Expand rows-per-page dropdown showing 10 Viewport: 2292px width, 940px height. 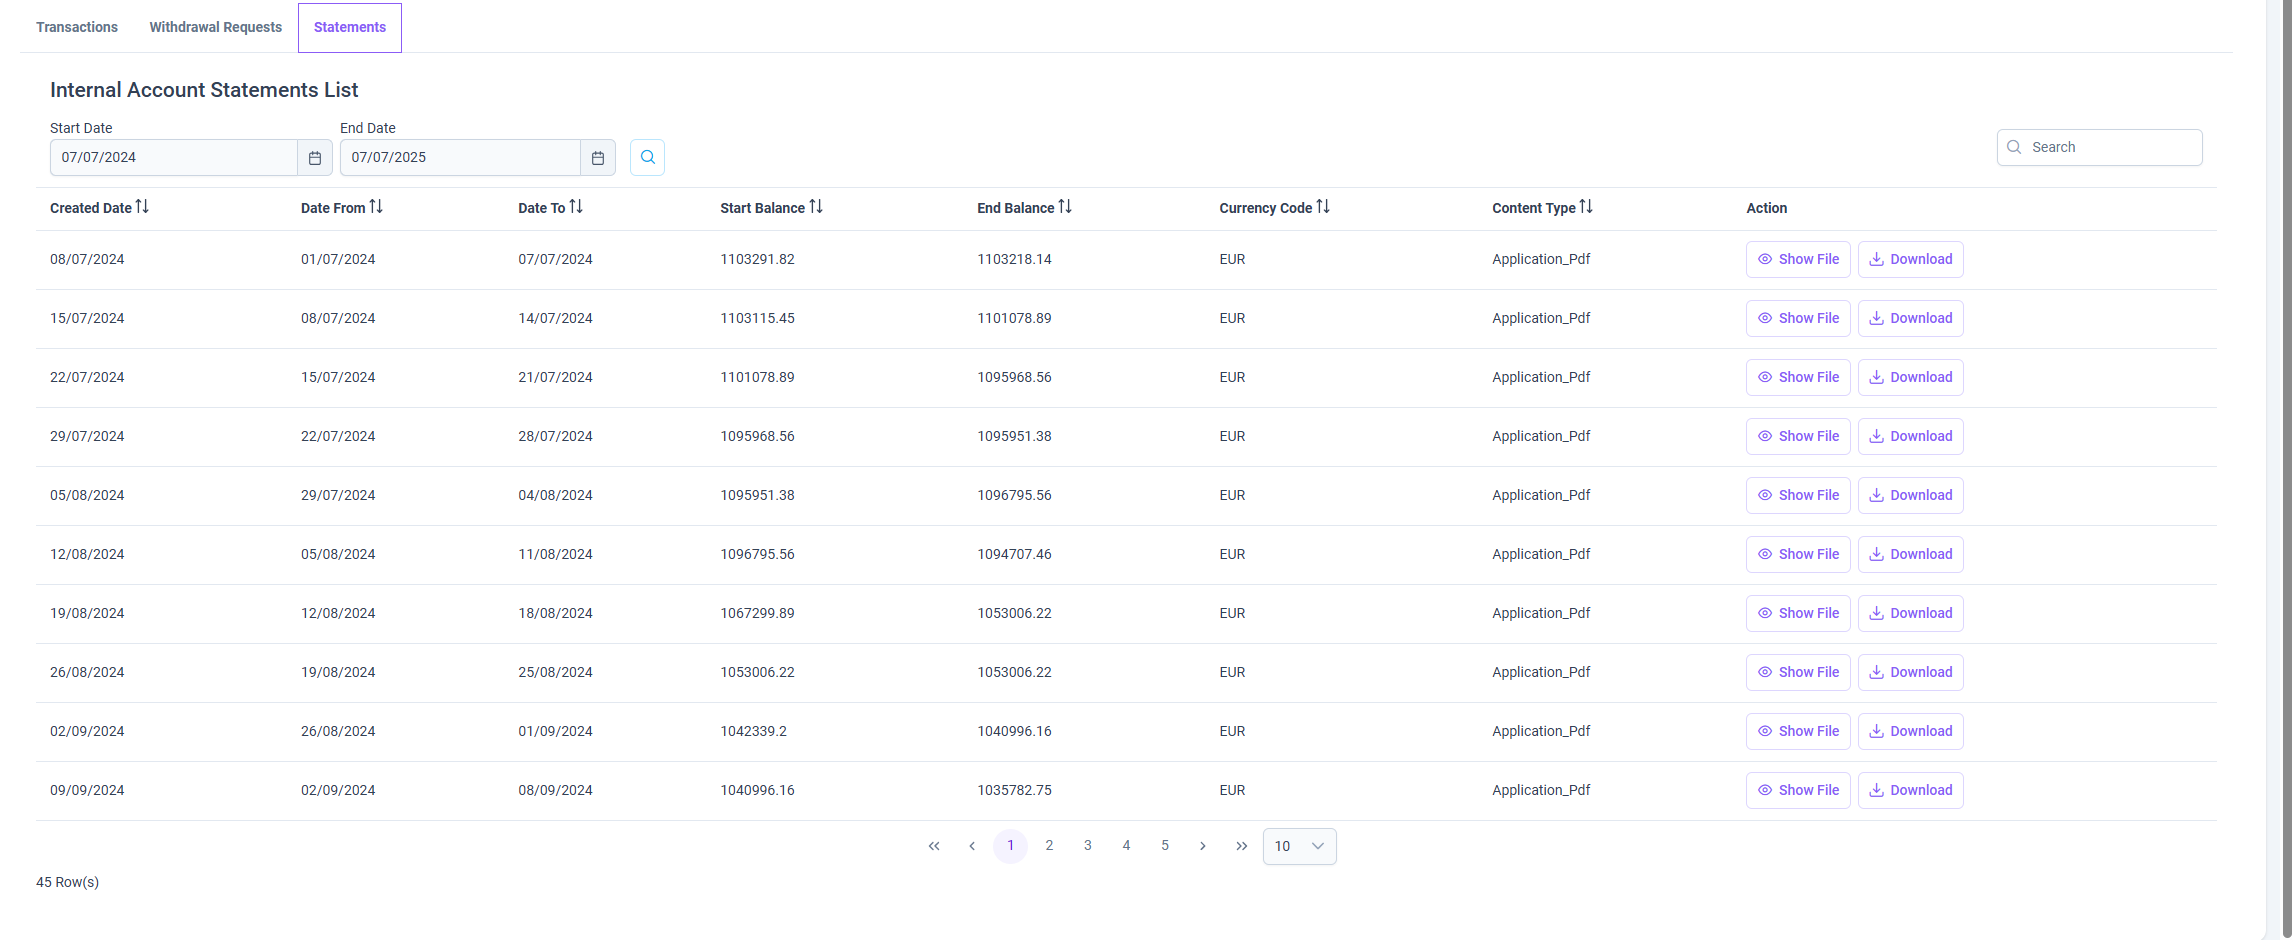pos(1299,846)
